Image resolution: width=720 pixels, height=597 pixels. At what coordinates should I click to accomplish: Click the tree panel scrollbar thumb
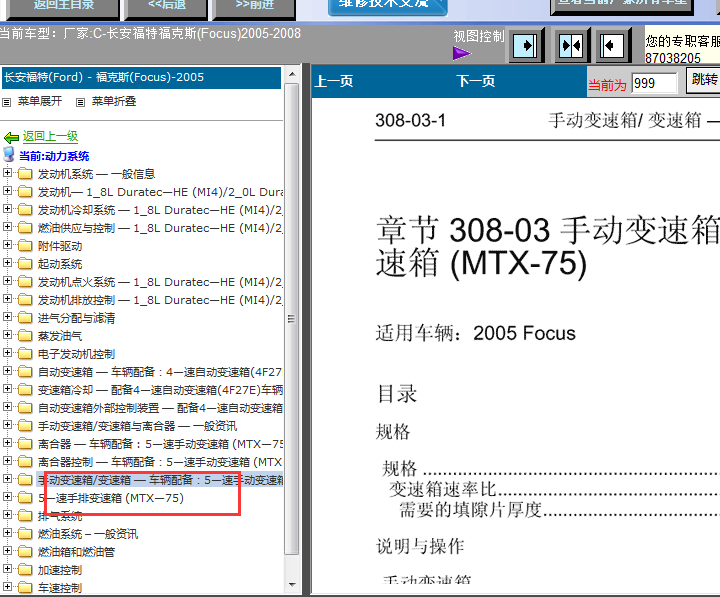292,319
